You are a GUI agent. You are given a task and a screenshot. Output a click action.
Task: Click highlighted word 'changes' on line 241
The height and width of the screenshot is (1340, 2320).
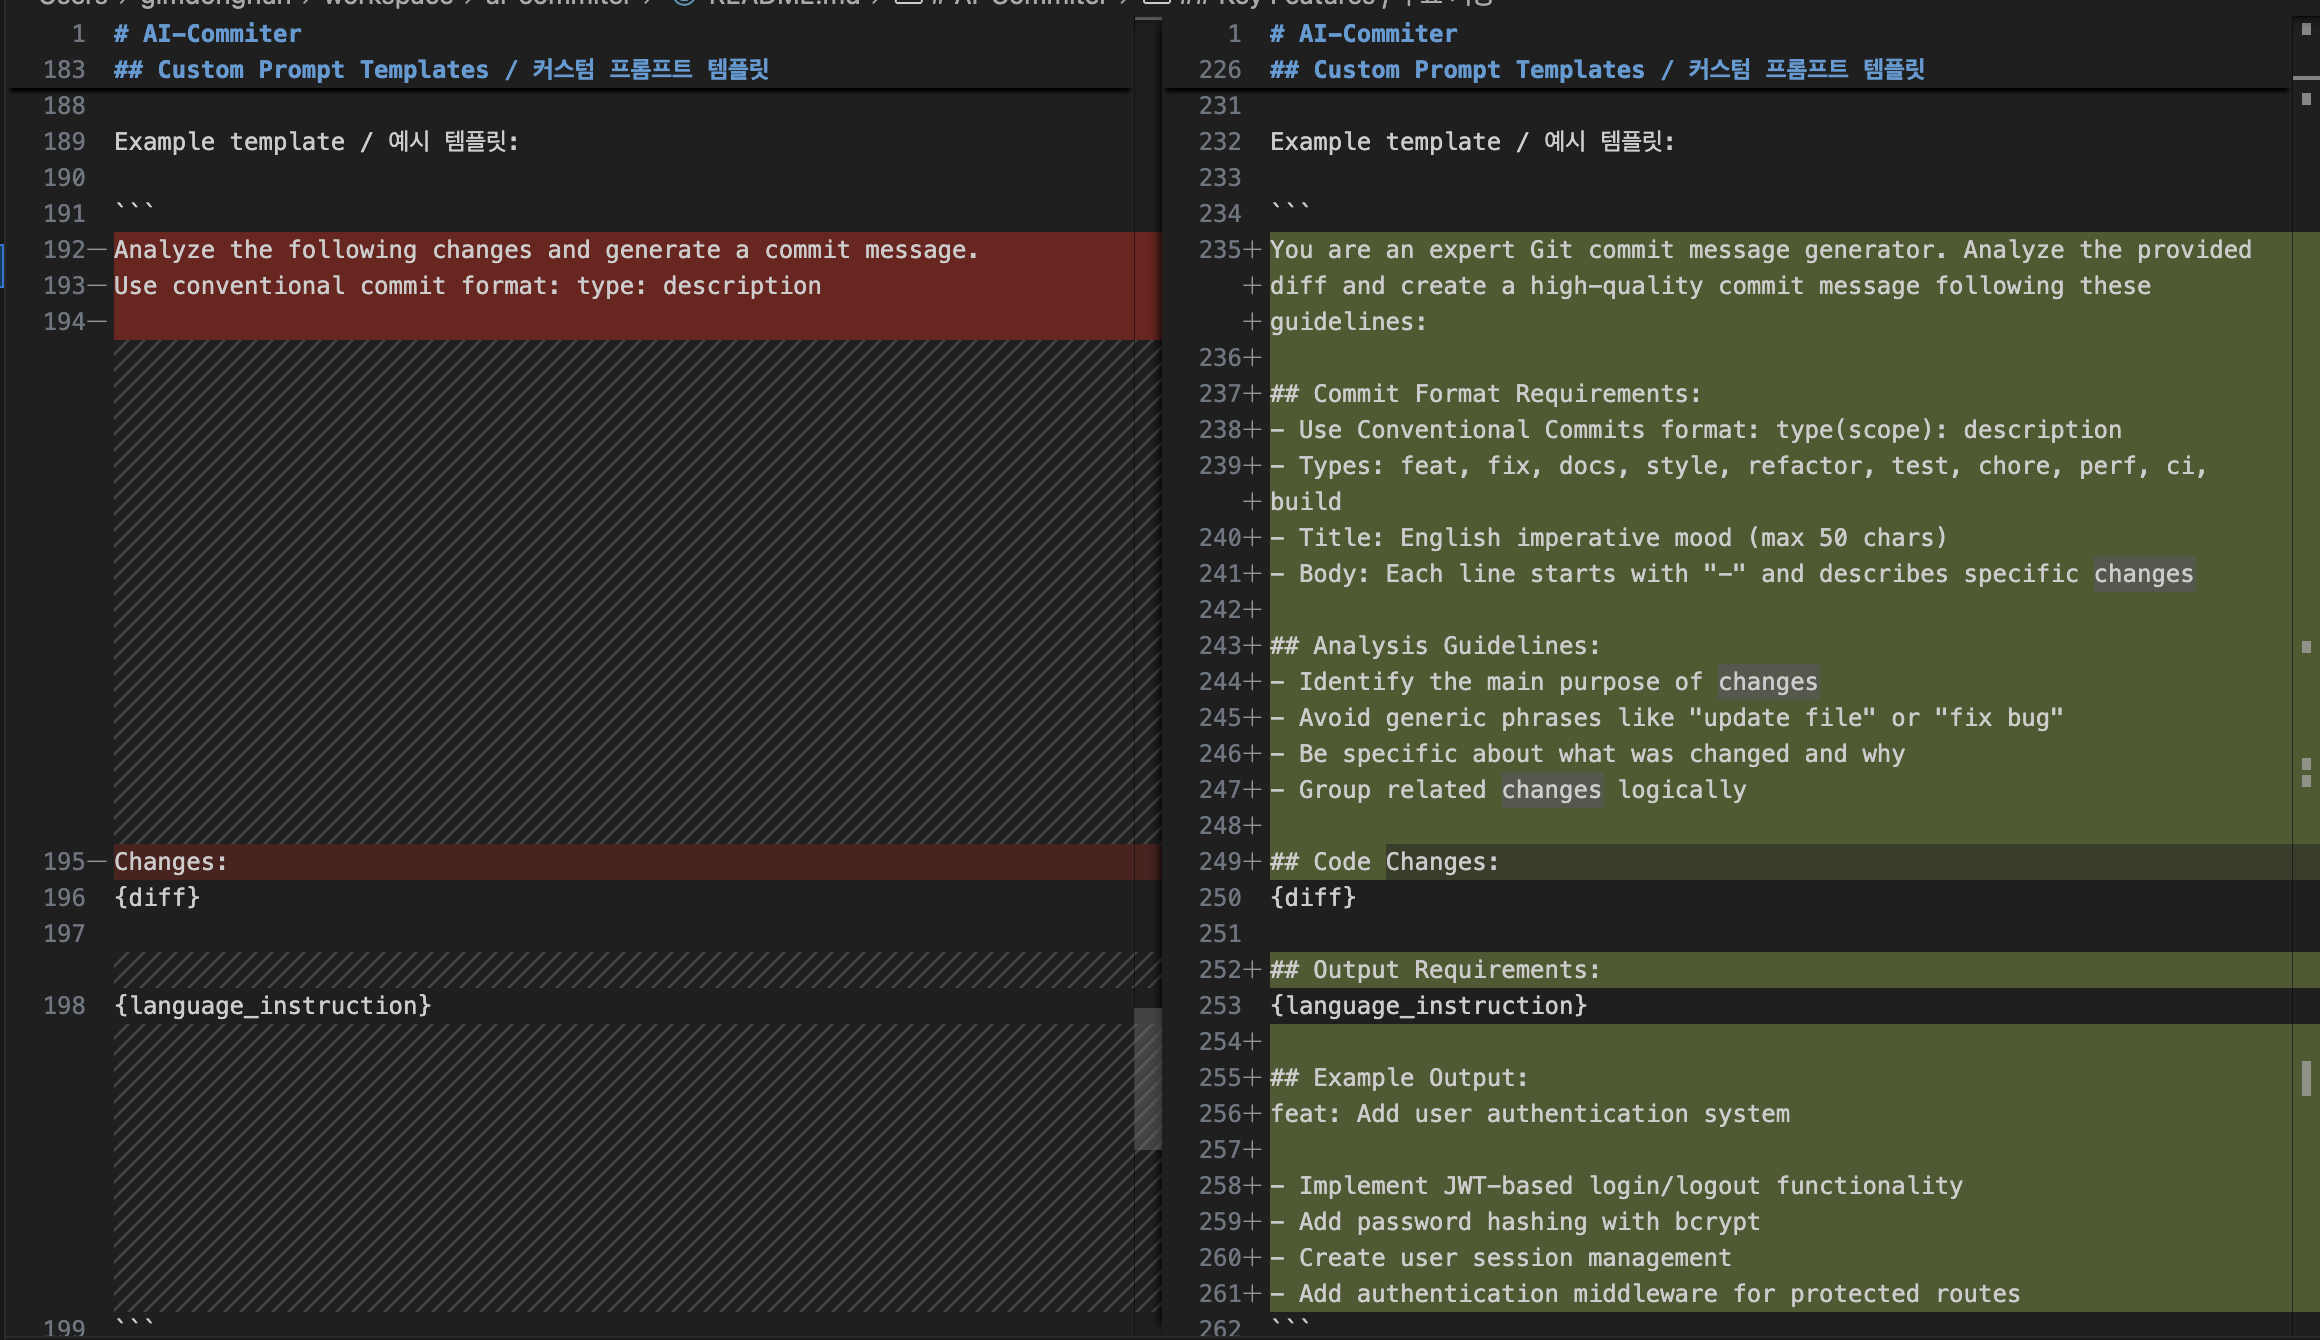point(2143,574)
